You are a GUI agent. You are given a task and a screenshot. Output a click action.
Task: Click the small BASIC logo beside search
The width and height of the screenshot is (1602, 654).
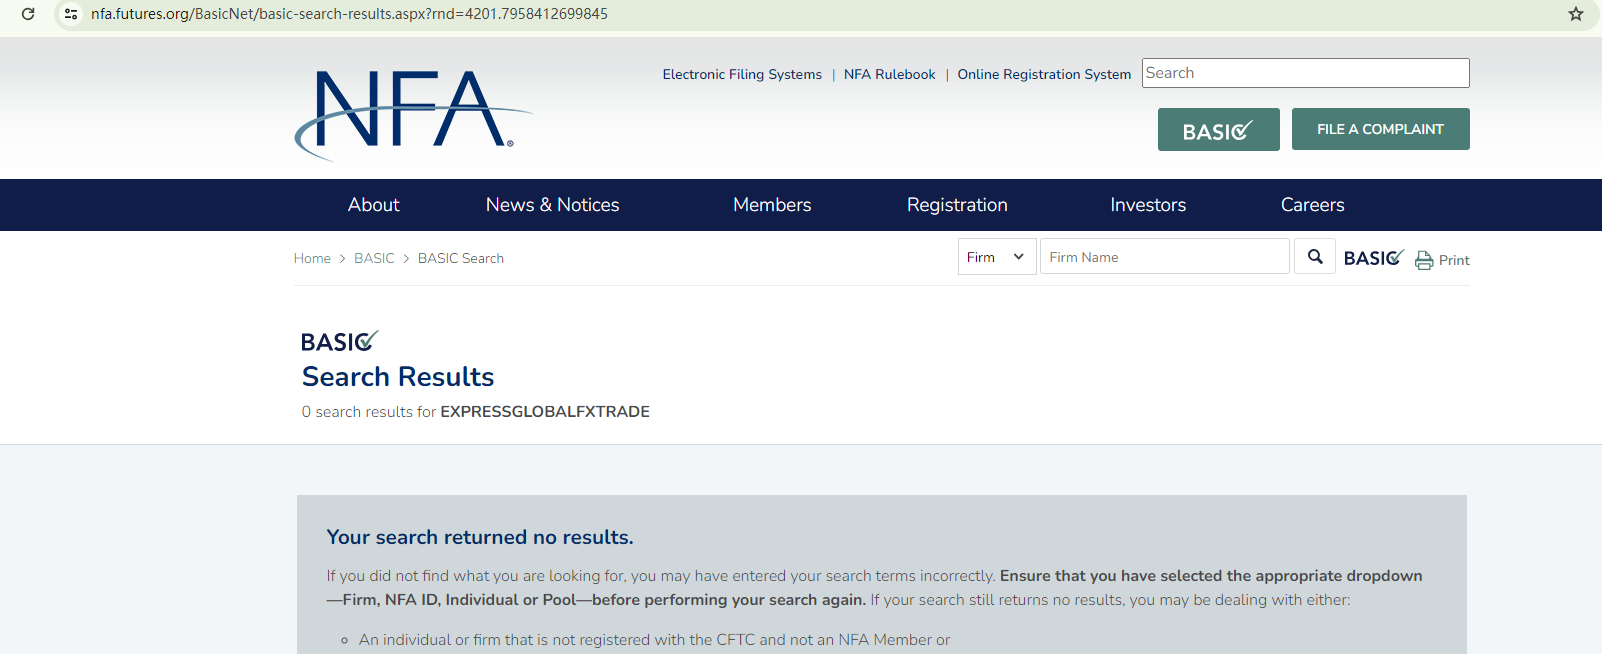[1373, 258]
